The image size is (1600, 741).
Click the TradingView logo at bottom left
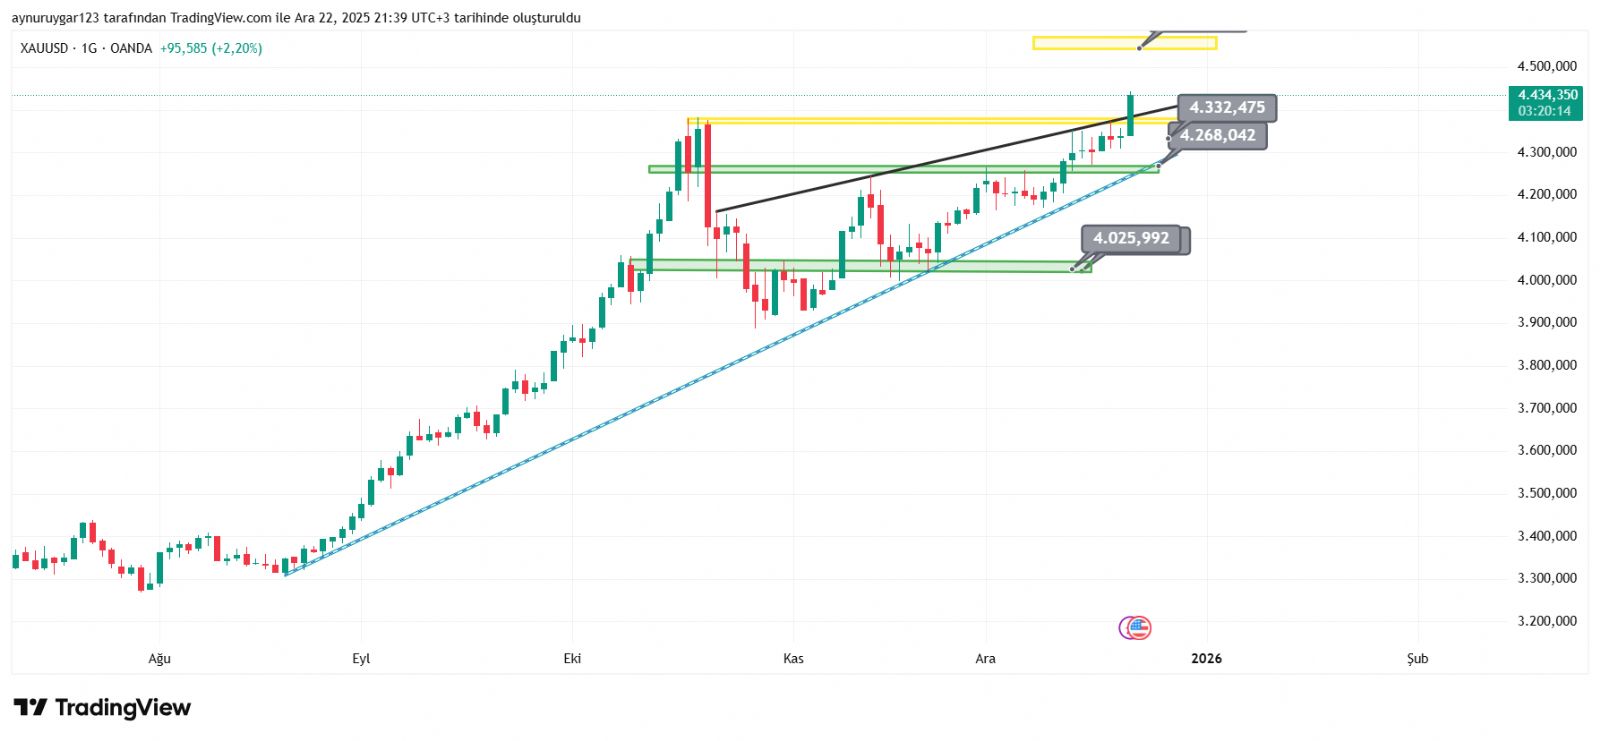tap(102, 708)
